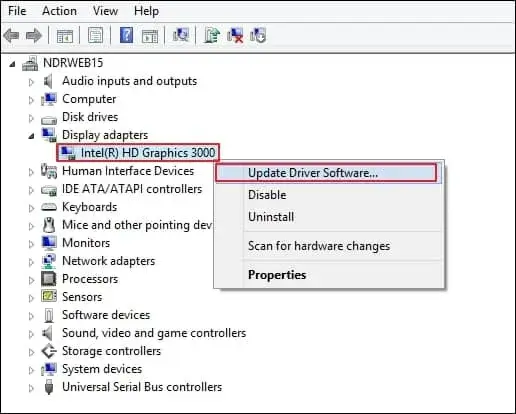The width and height of the screenshot is (516, 414).
Task: Open the Properties sheet toolbar icon
Action: click(x=95, y=35)
